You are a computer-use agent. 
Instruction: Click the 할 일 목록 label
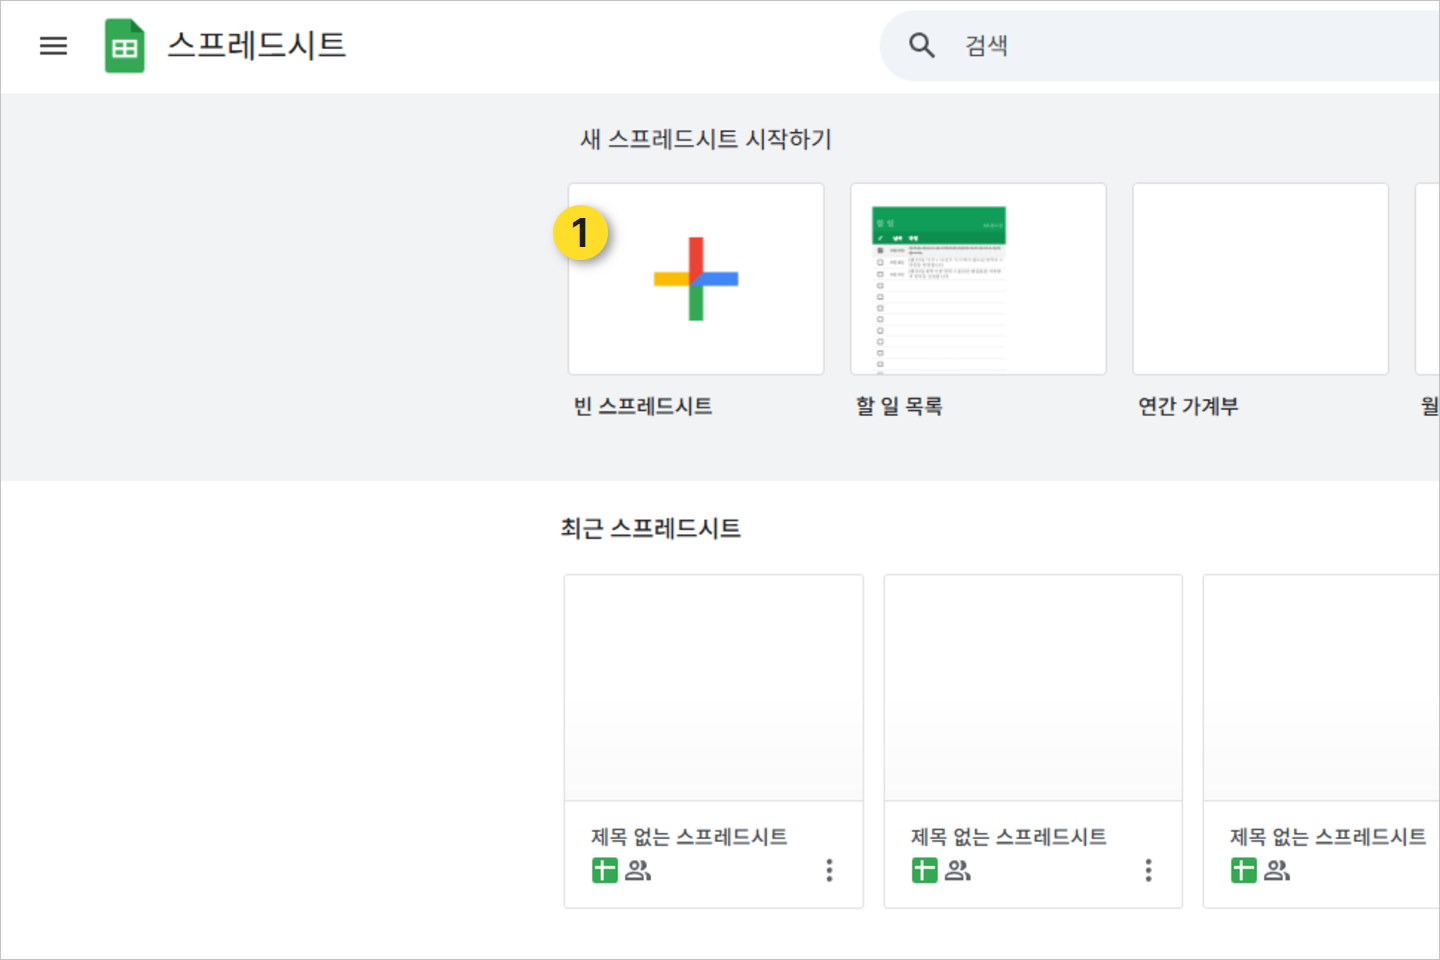tap(899, 406)
